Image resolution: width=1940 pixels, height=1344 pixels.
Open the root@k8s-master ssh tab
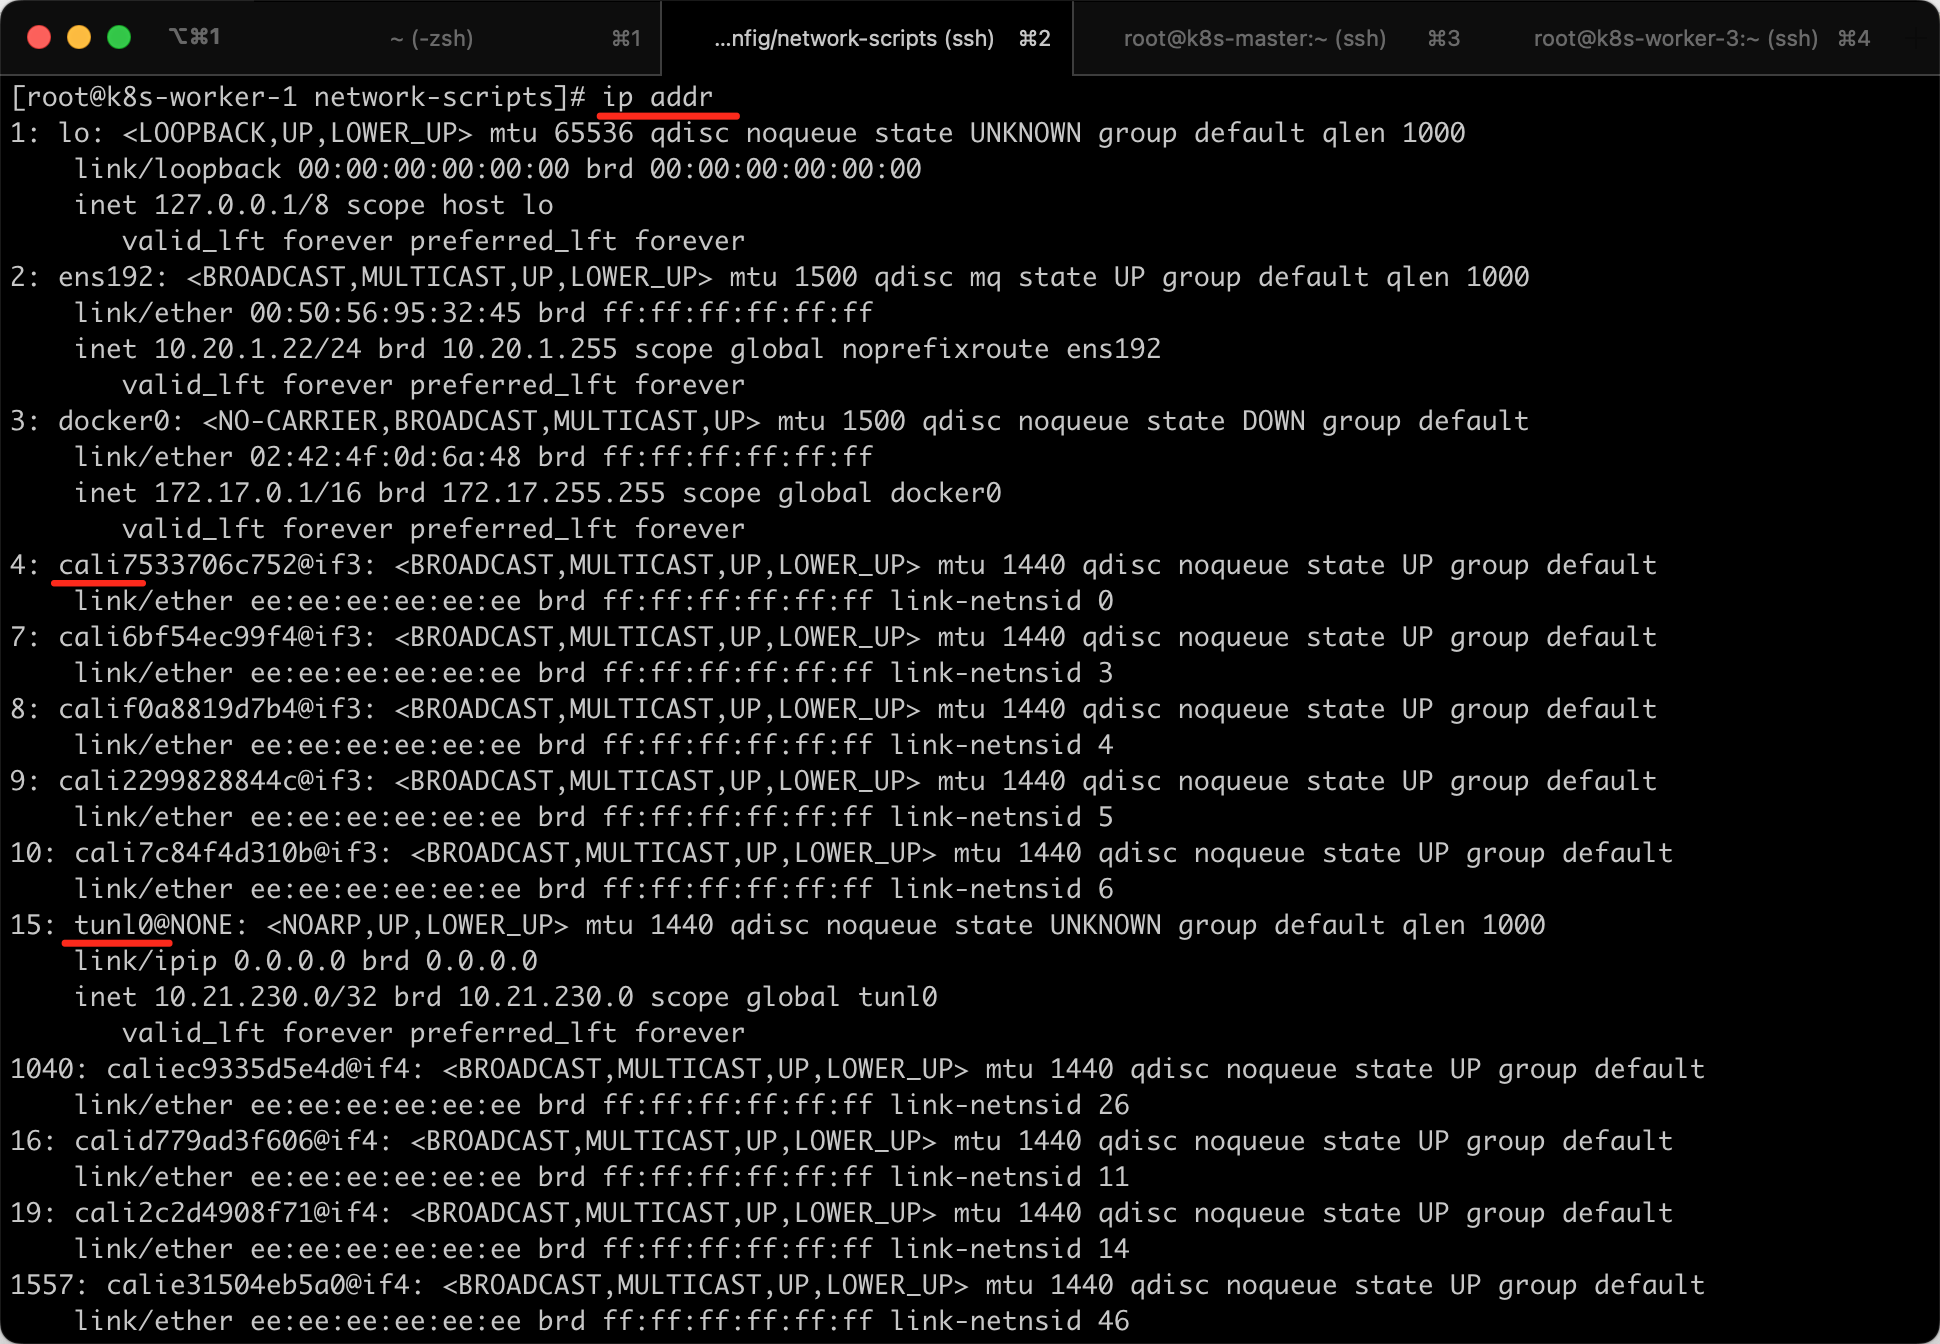coord(1254,38)
